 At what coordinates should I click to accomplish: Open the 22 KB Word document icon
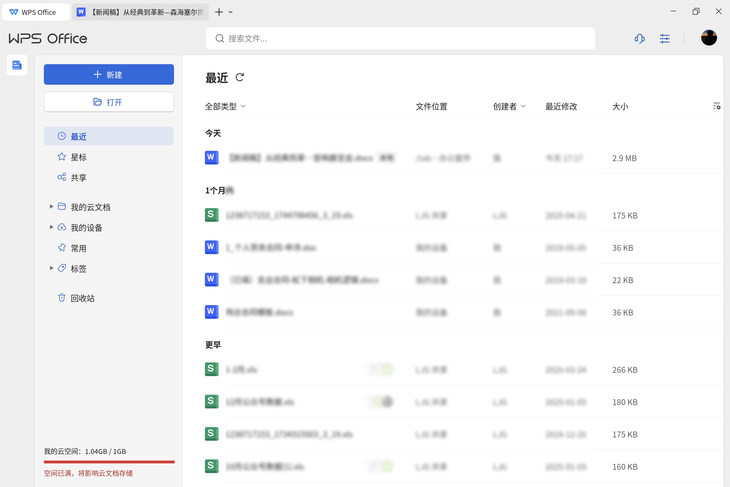tap(211, 279)
